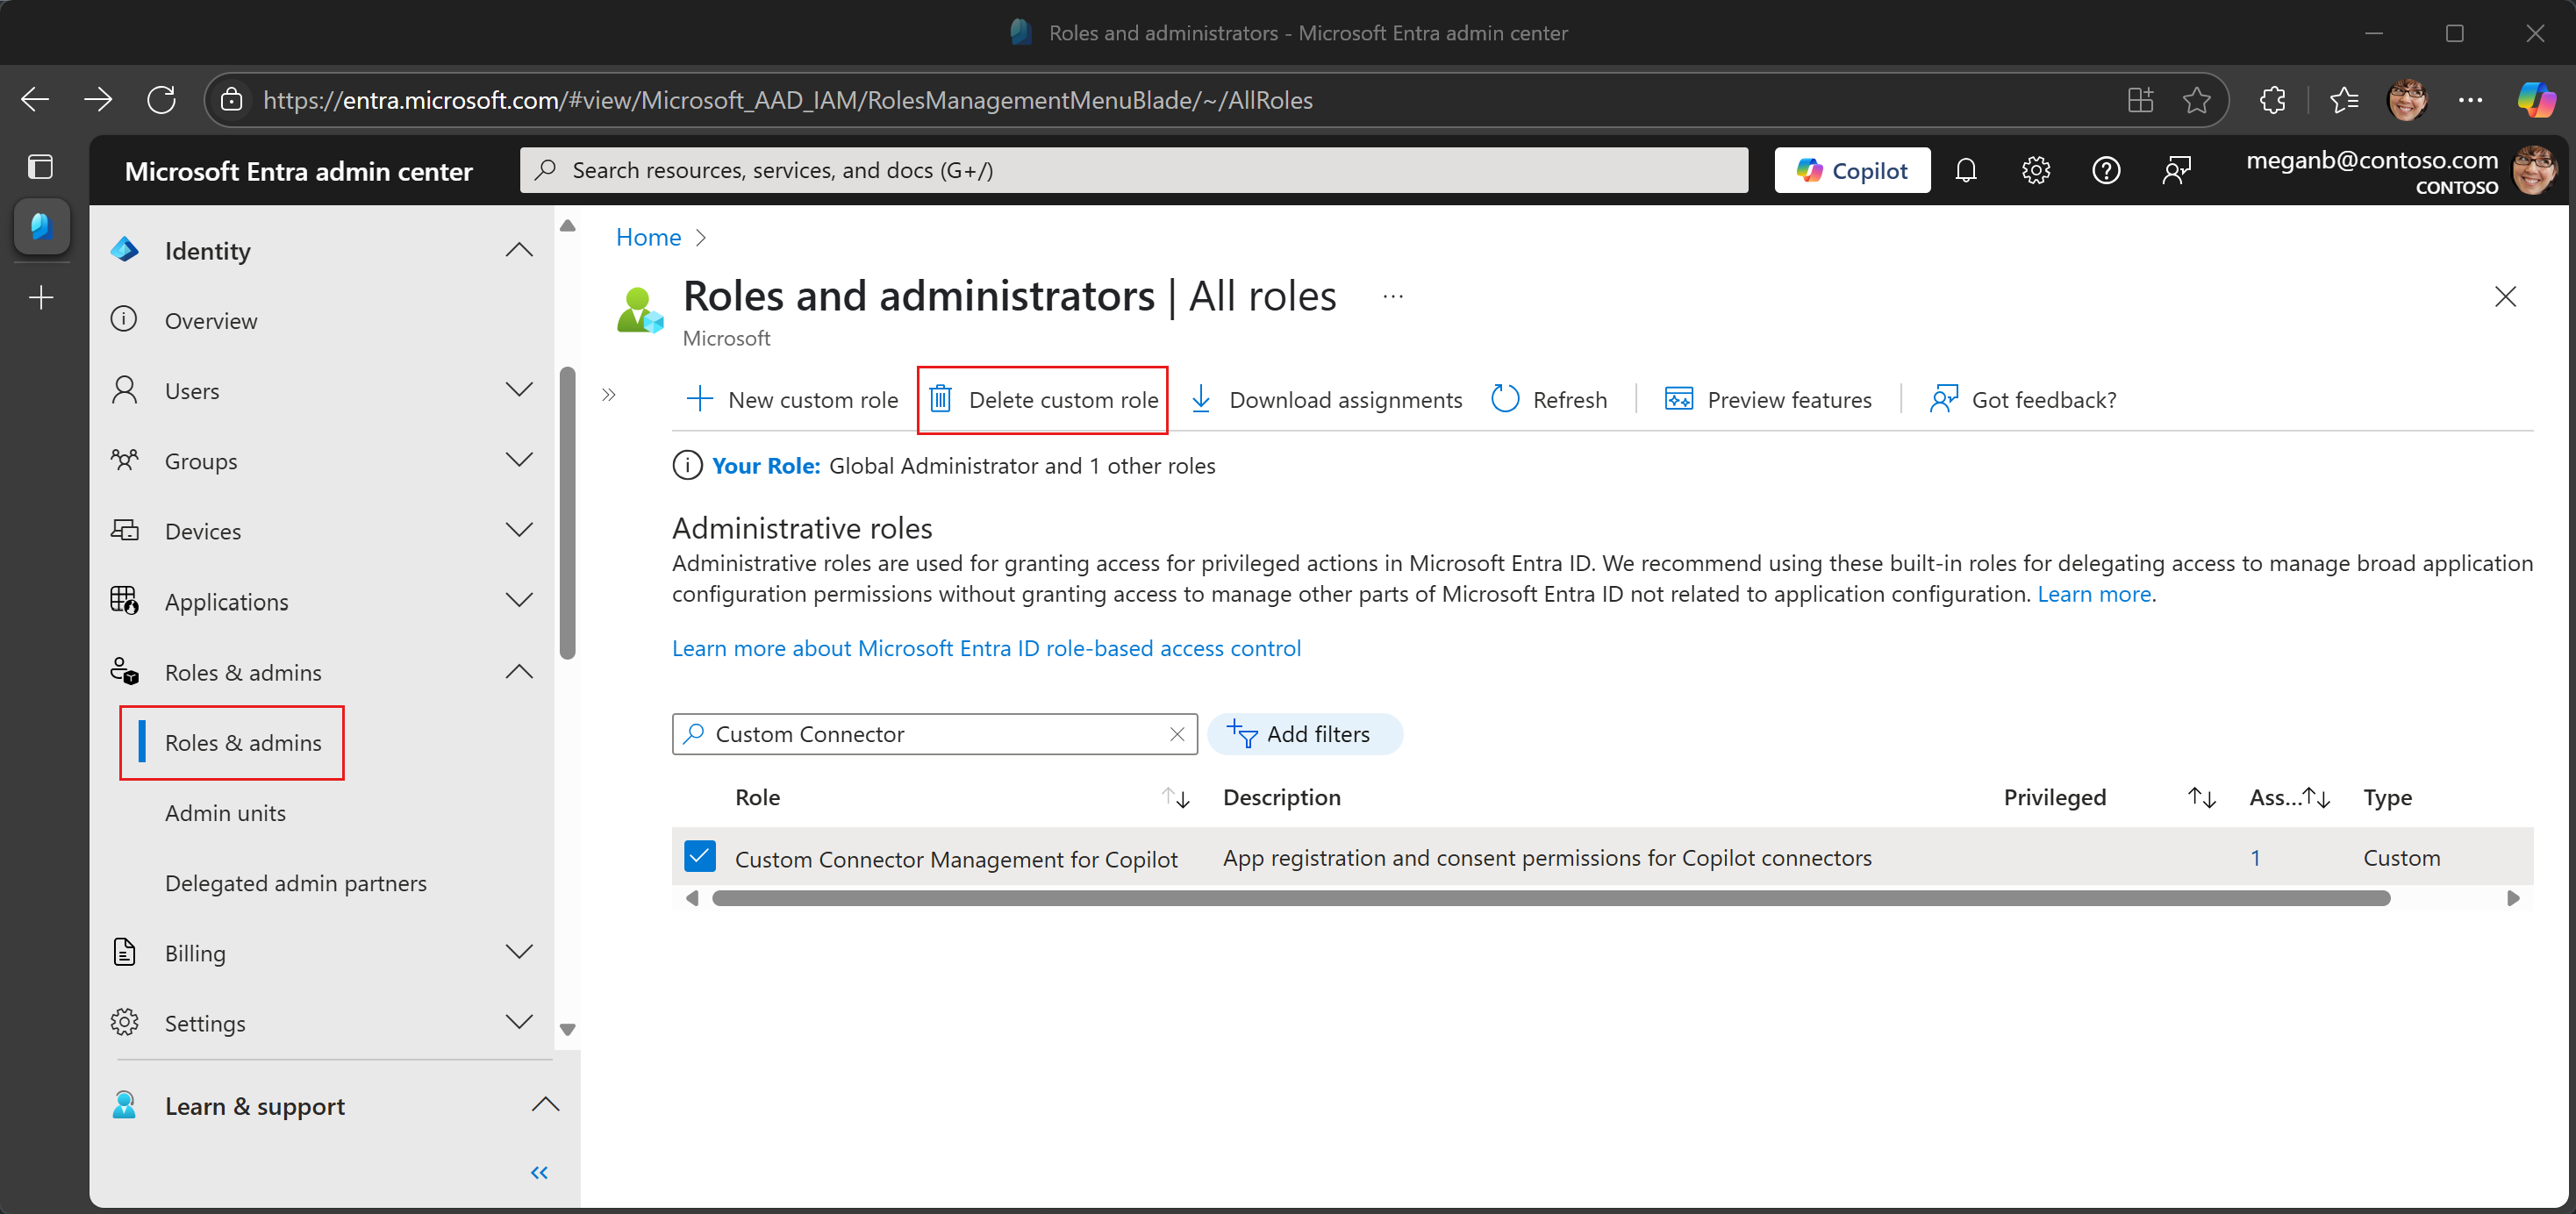2576x1214 pixels.
Task: Collapse sidebar with double chevron
Action: click(x=539, y=1173)
